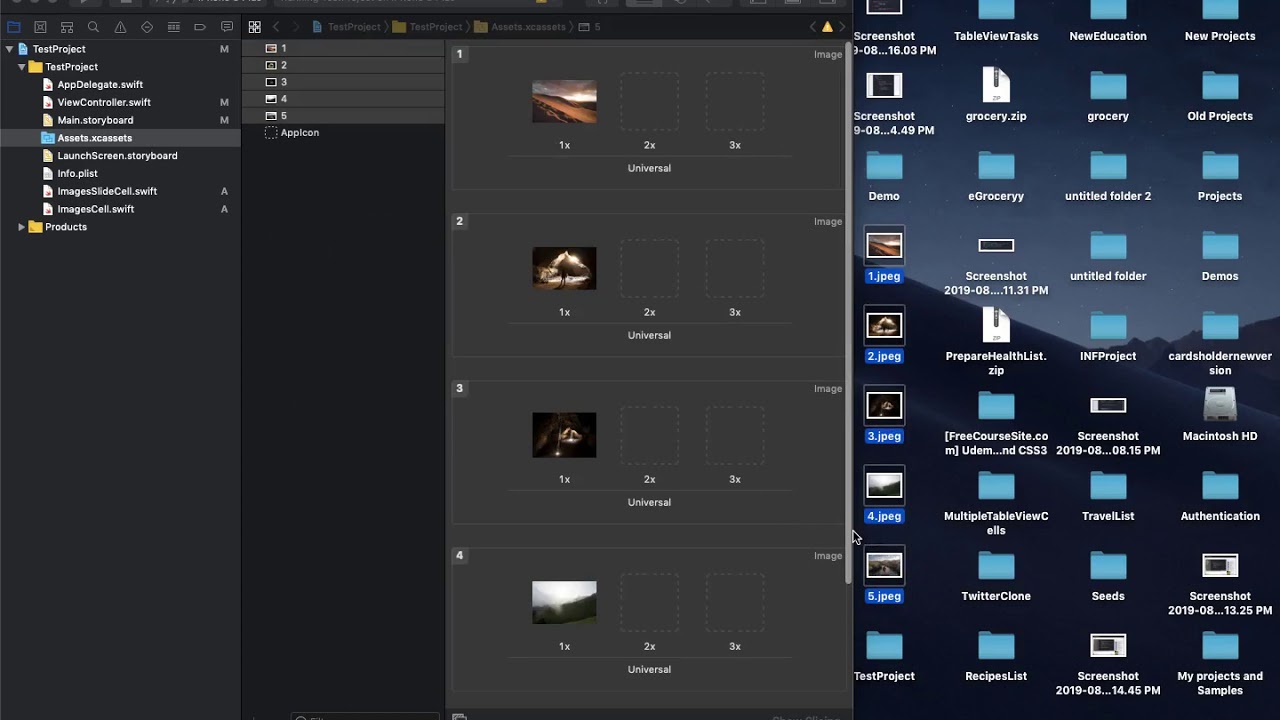This screenshot has height=720, width=1280.
Task: Select AppDelegate.swift in navigator
Action: 100,85
